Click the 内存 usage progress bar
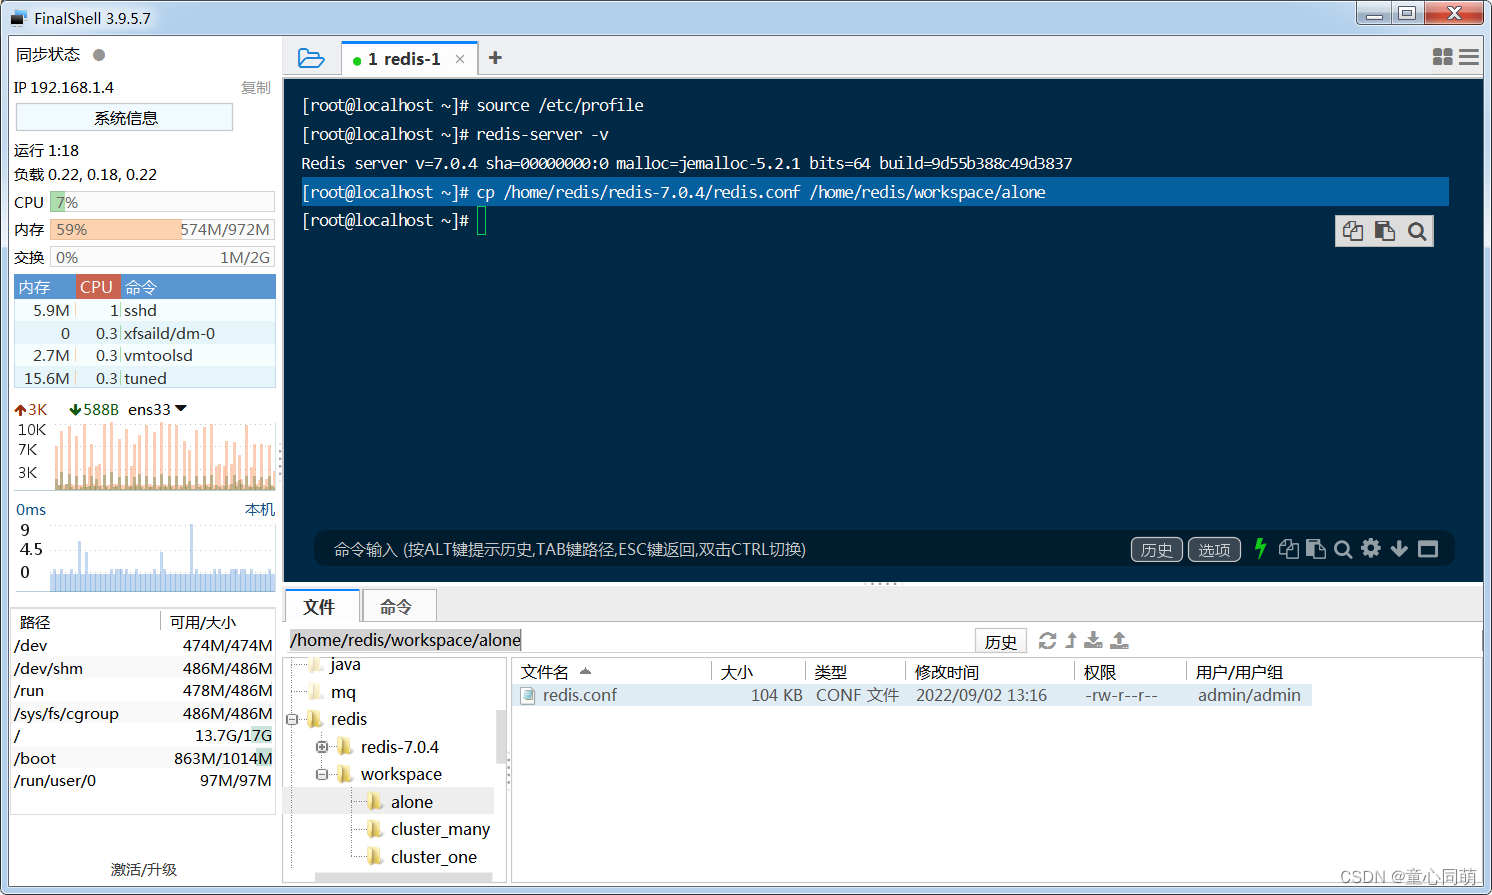Screen dimensions: 1492x895 [162, 229]
